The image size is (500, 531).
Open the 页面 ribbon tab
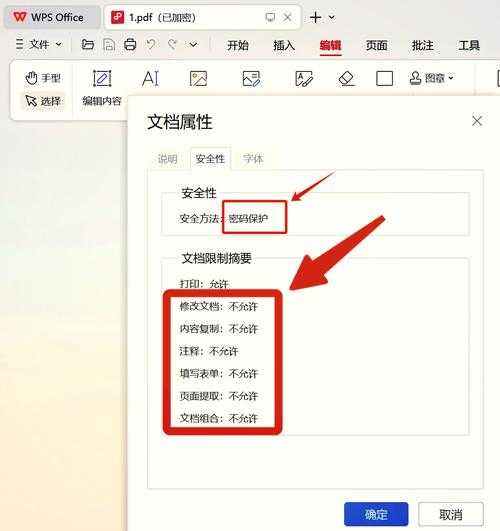376,45
